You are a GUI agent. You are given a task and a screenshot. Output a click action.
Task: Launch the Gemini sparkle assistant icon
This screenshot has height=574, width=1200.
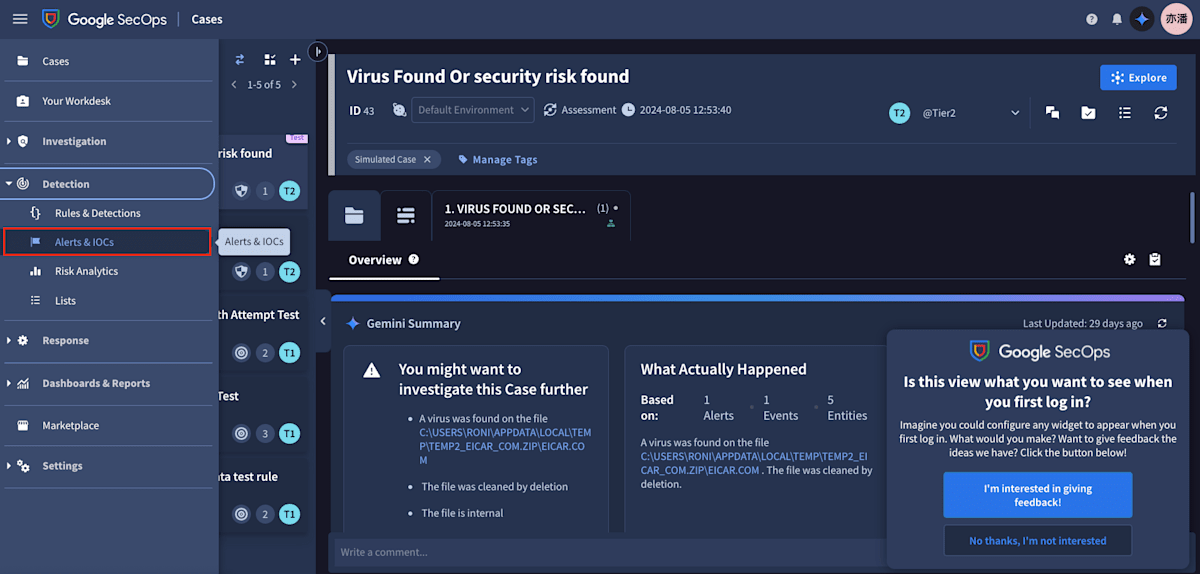pos(1142,19)
